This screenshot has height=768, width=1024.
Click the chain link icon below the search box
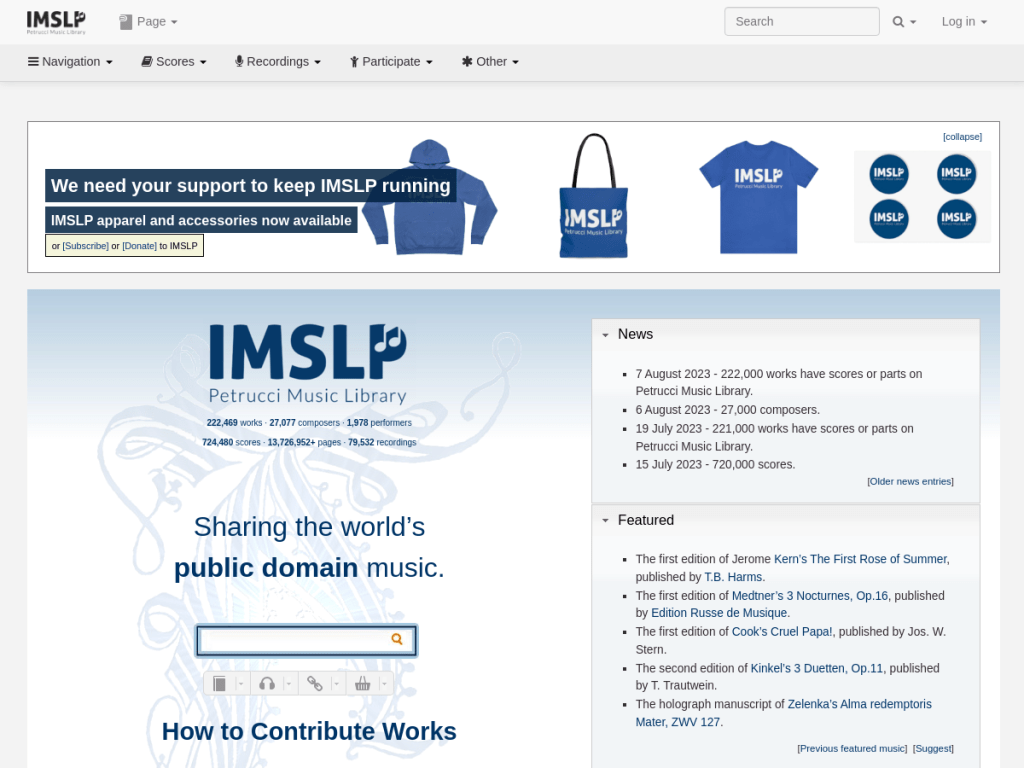point(314,684)
